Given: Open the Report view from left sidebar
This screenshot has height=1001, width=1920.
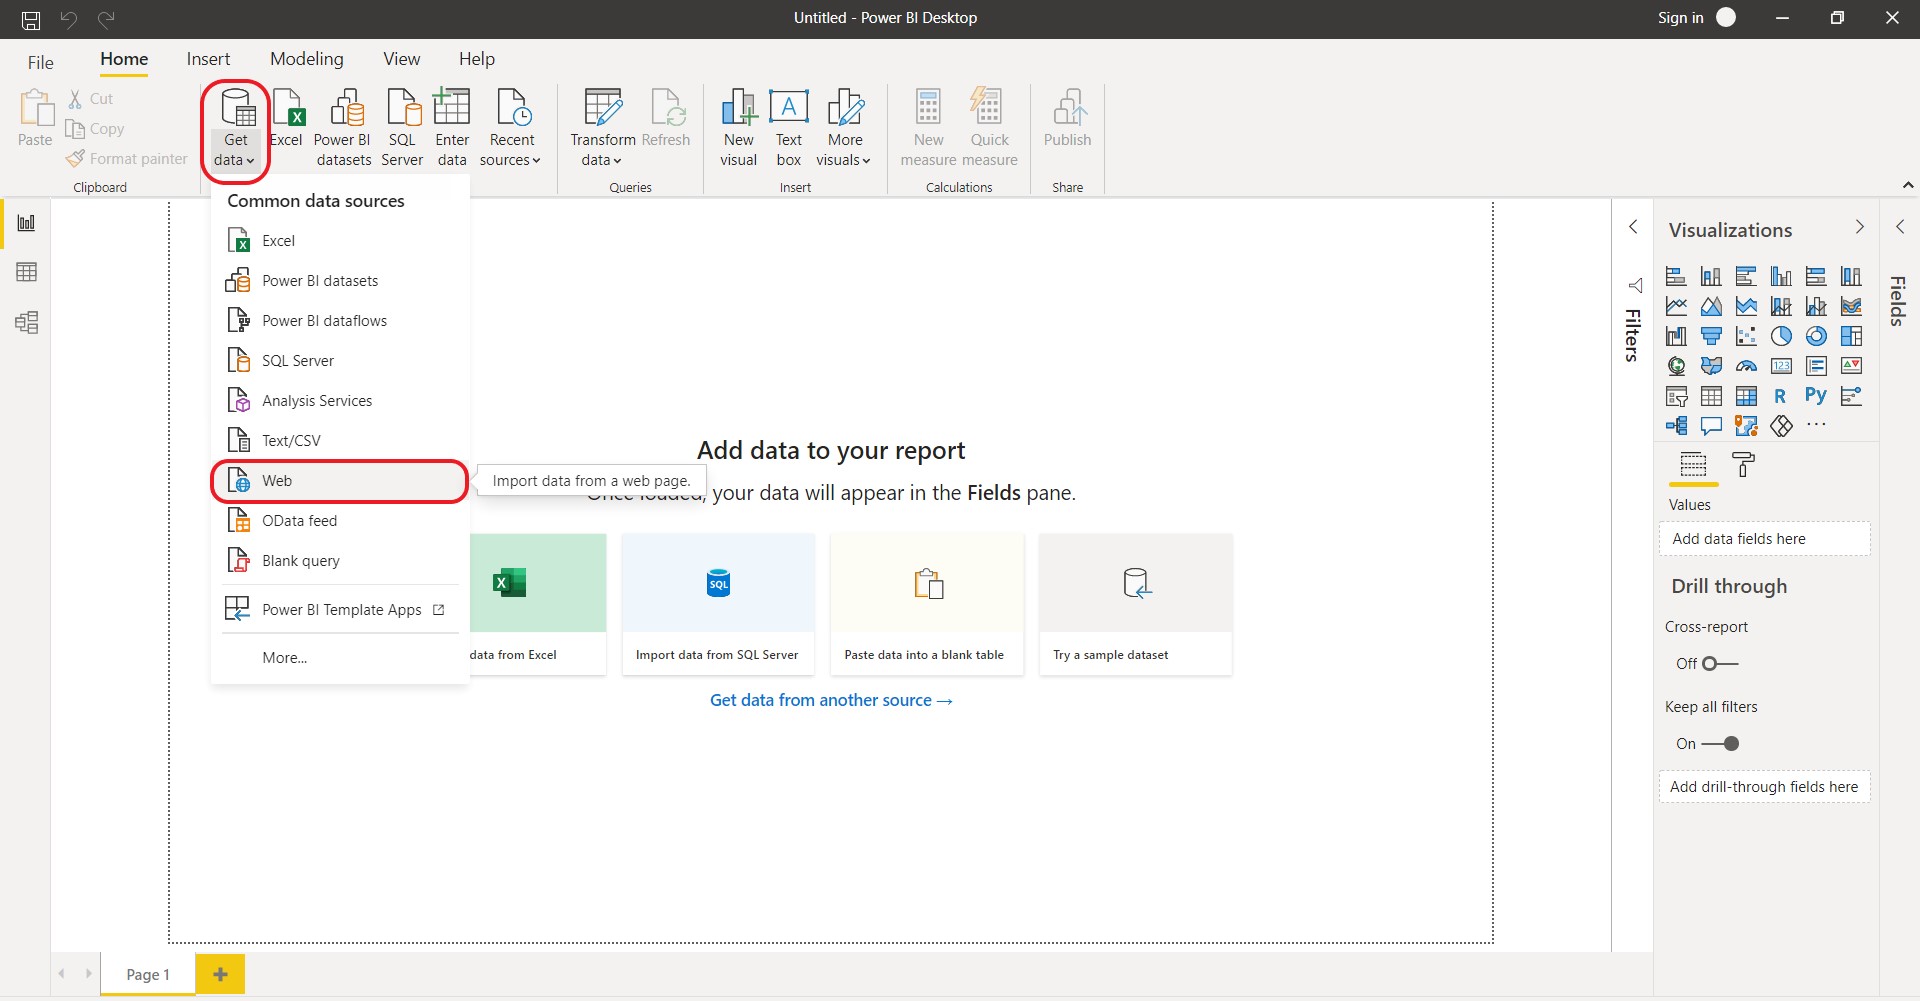Looking at the screenshot, I should coord(27,223).
